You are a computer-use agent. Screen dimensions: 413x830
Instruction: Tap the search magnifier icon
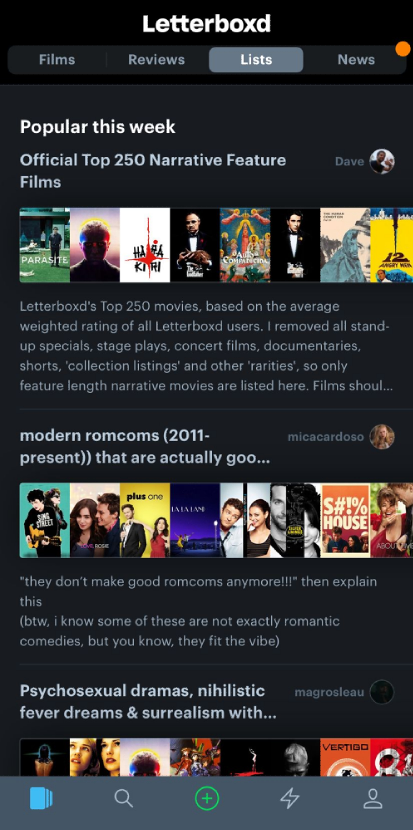(123, 798)
